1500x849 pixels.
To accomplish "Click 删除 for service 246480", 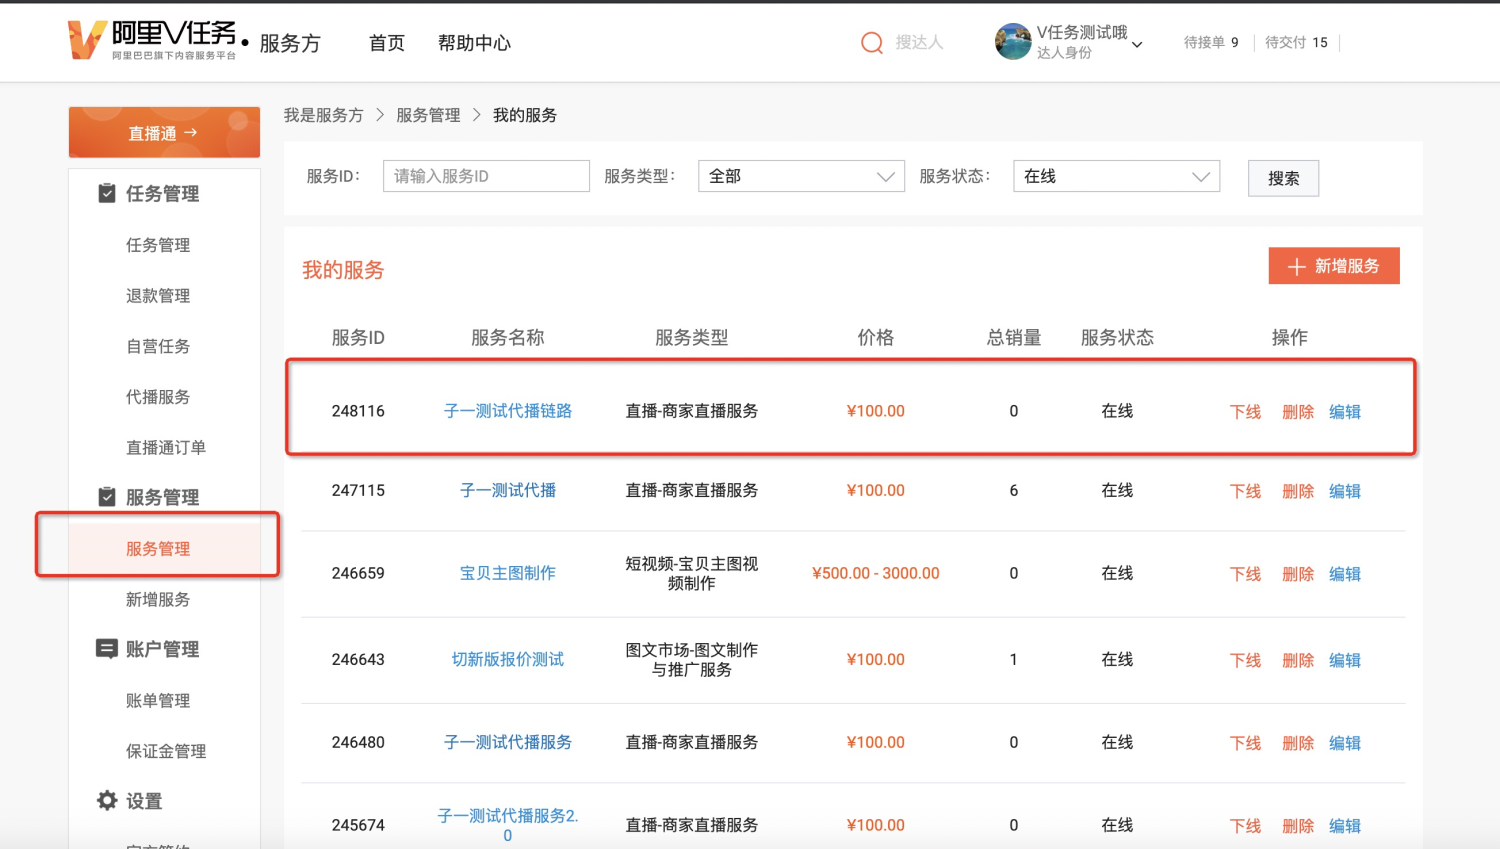I will point(1298,743).
